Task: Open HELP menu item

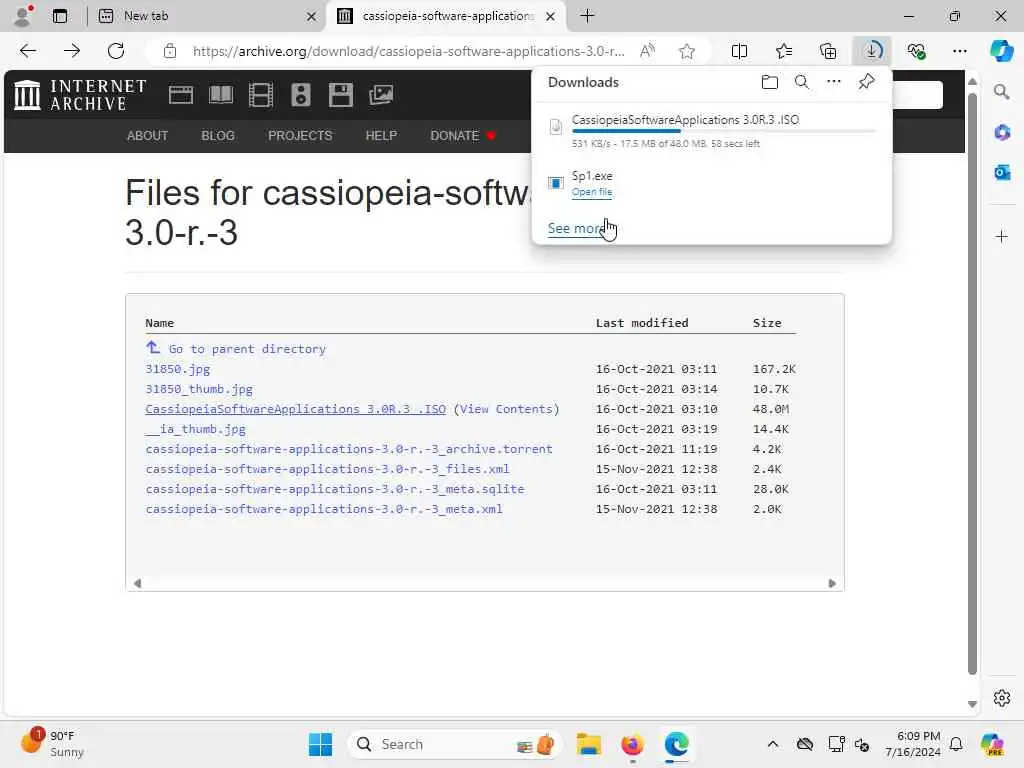Action: (381, 136)
